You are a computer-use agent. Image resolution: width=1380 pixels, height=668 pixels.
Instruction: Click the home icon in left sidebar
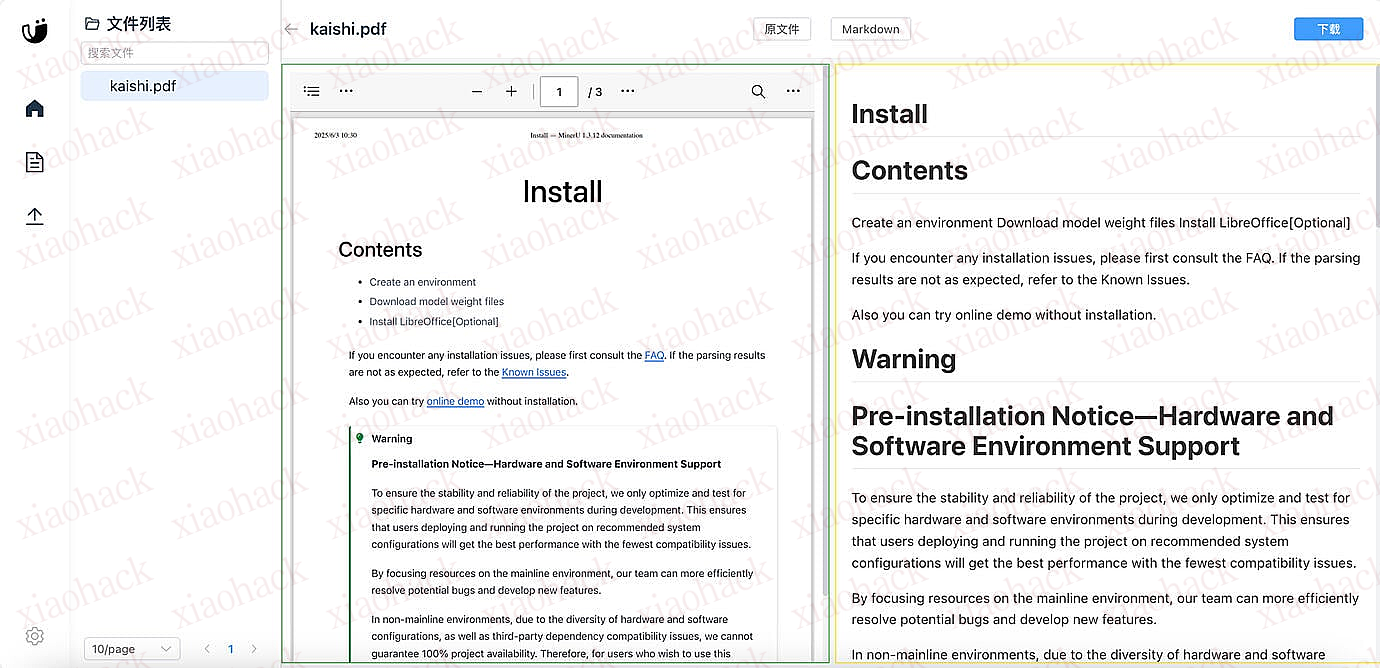click(35, 108)
